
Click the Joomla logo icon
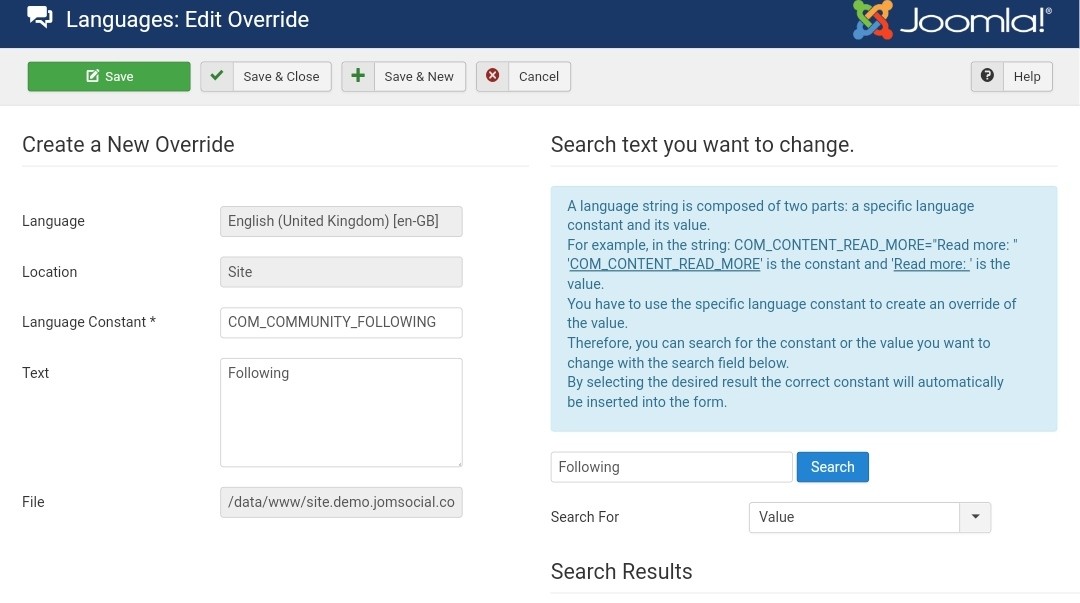(872, 20)
